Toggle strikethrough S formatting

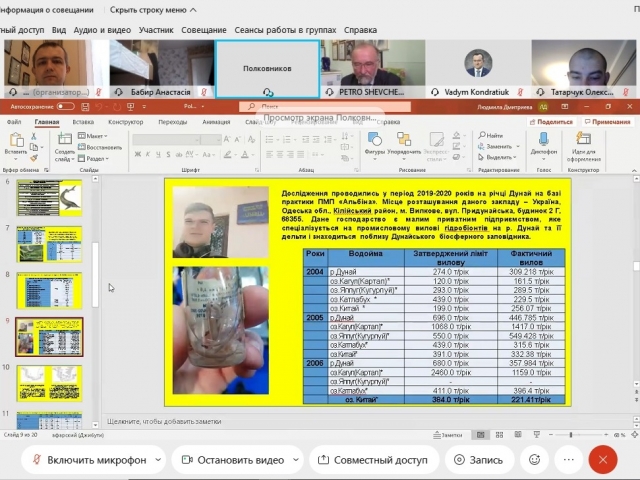[x=168, y=154]
